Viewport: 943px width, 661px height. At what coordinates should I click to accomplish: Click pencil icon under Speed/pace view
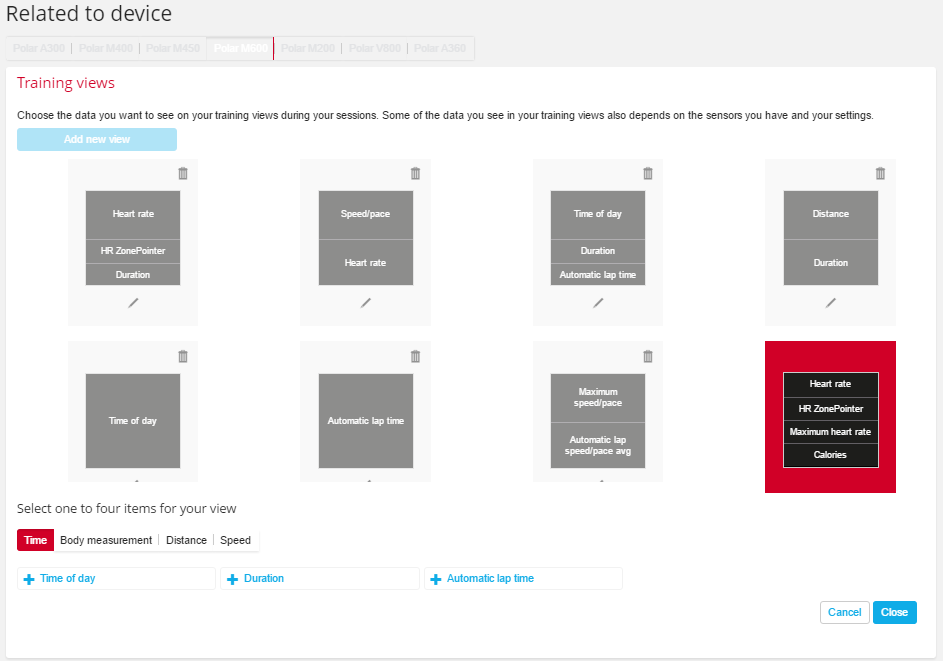click(366, 302)
